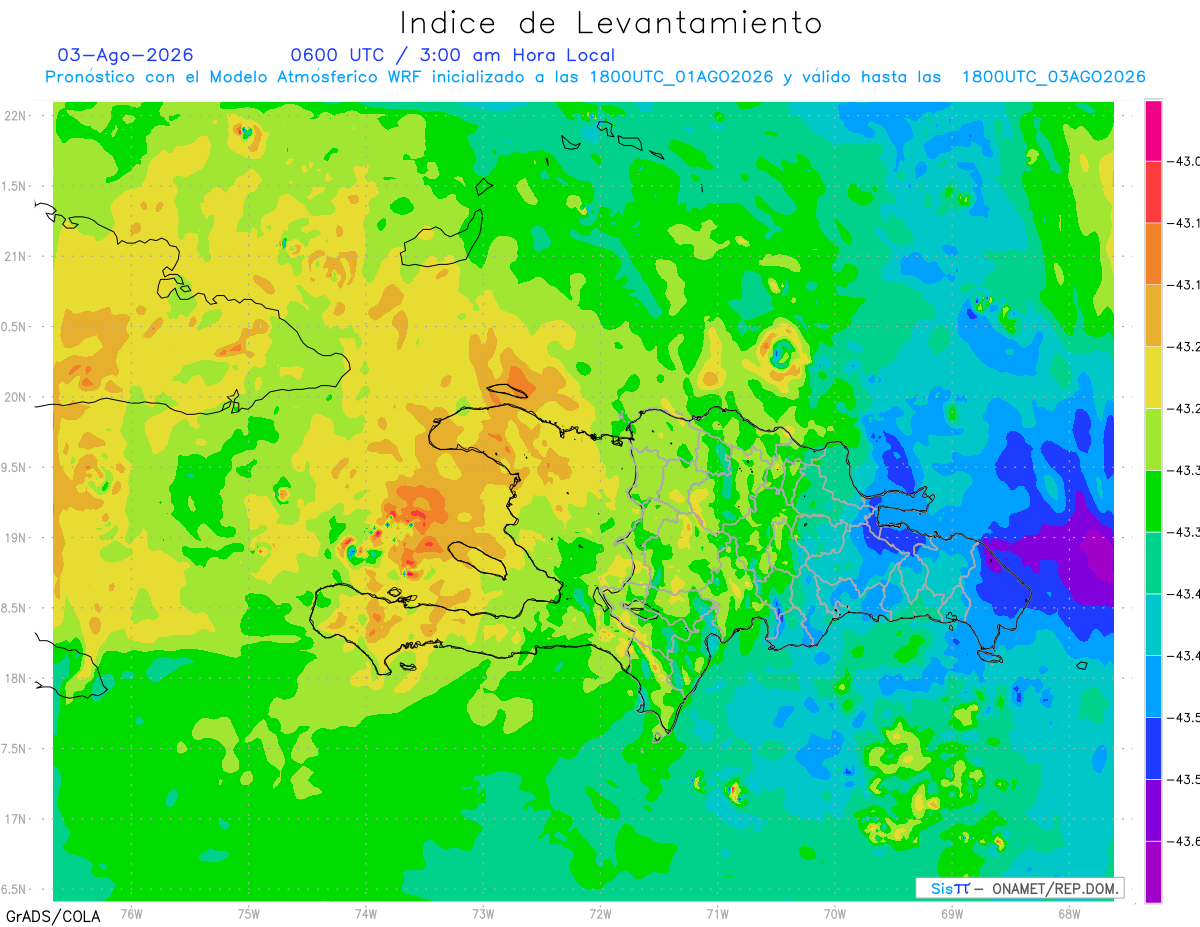Select the '19N' latitude label
This screenshot has width=1200, height=927.
17,537
